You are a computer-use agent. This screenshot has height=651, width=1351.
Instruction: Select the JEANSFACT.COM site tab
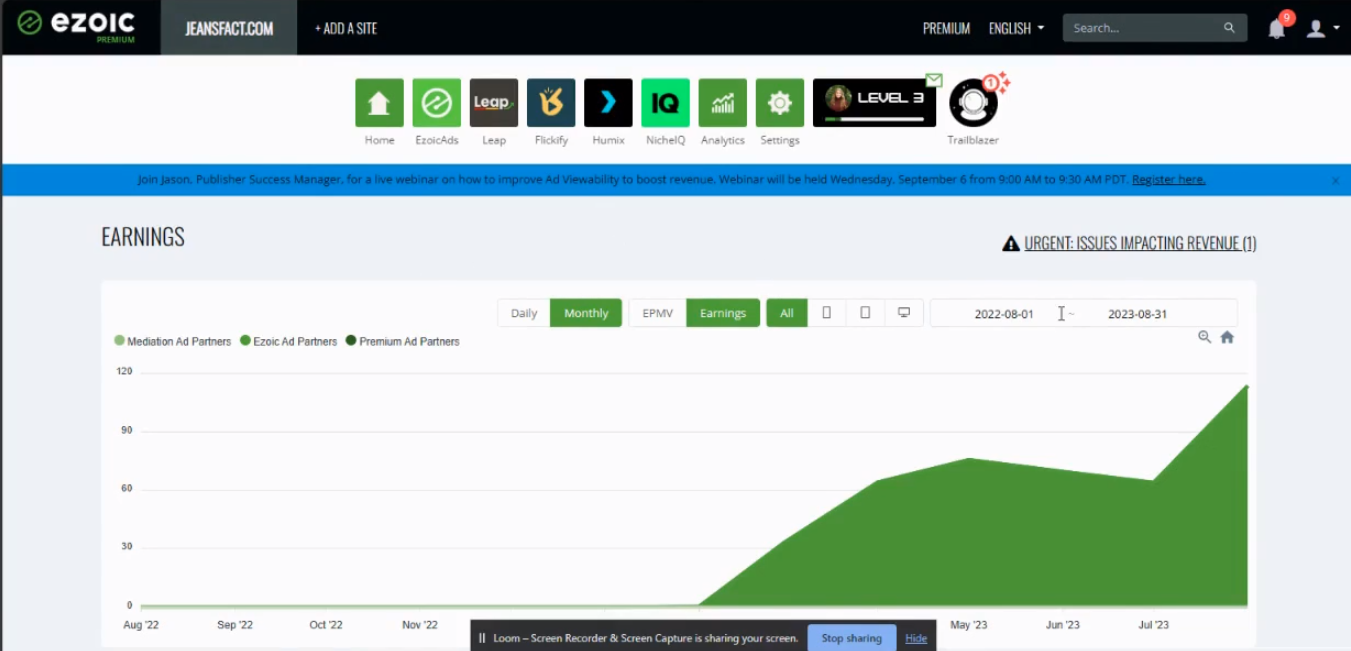pos(229,28)
